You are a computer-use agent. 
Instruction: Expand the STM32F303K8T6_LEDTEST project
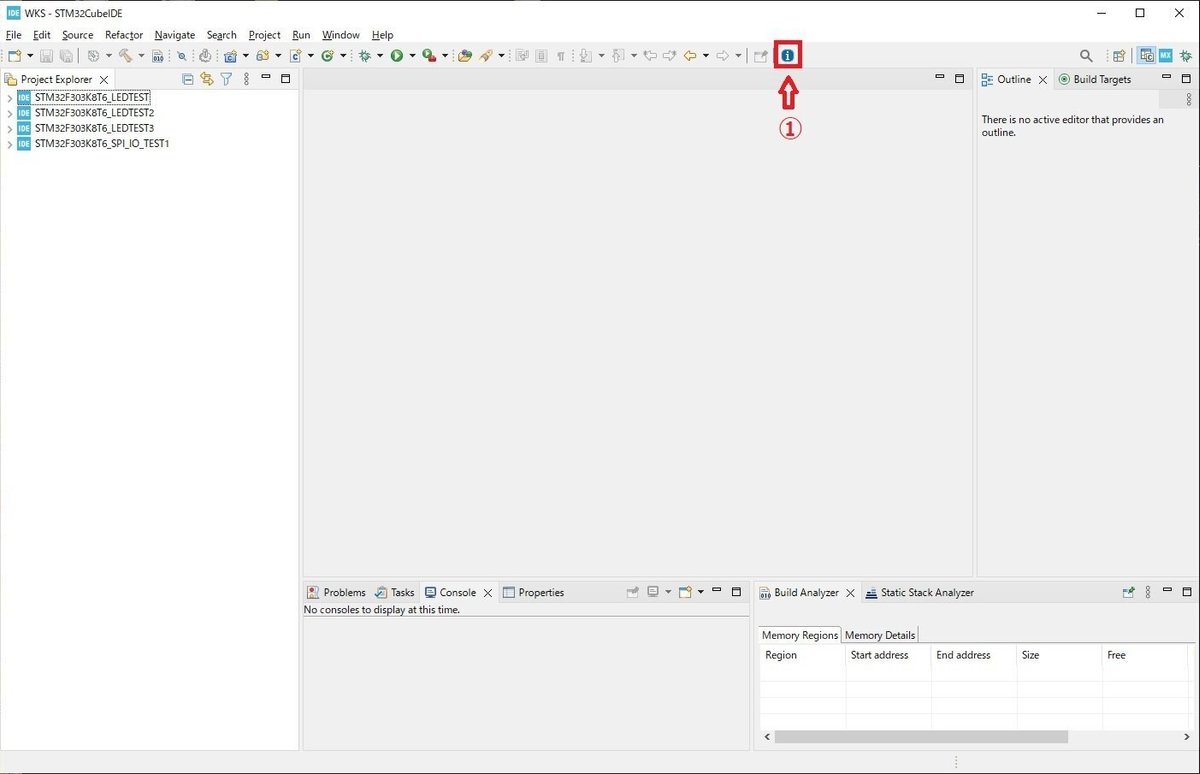pyautogui.click(x=9, y=98)
